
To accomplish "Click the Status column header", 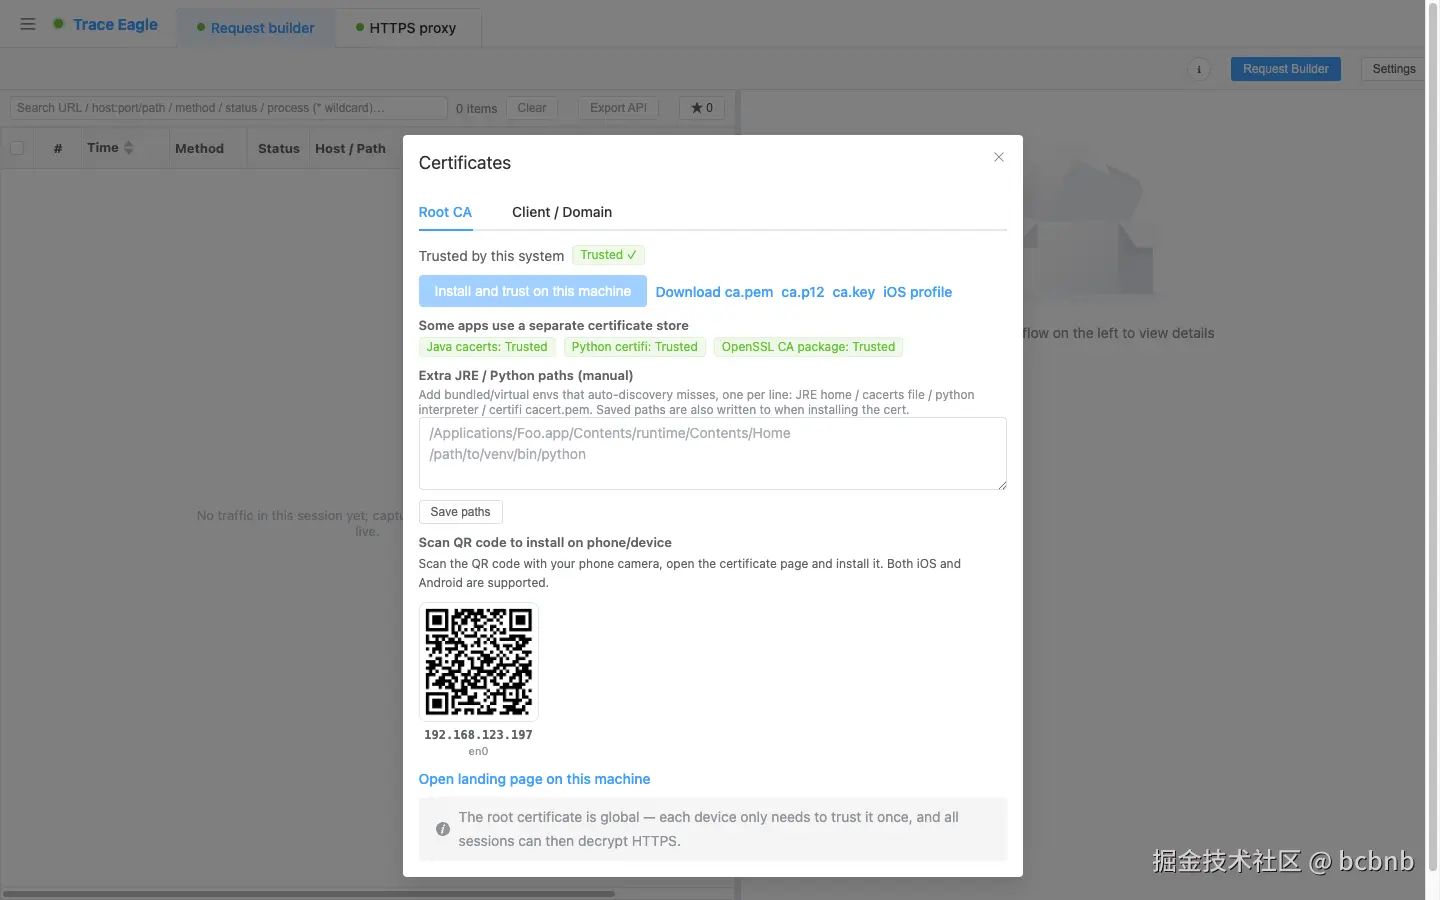I will click(279, 148).
